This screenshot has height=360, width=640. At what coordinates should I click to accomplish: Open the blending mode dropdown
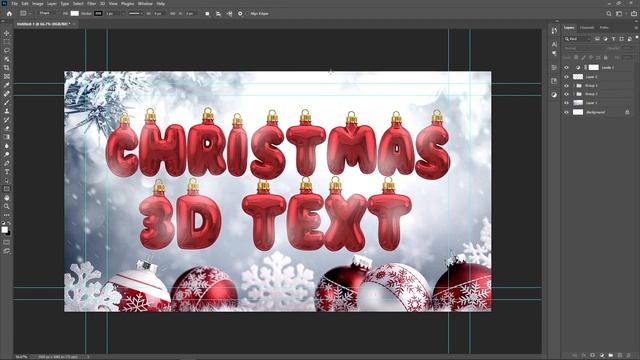(583, 48)
